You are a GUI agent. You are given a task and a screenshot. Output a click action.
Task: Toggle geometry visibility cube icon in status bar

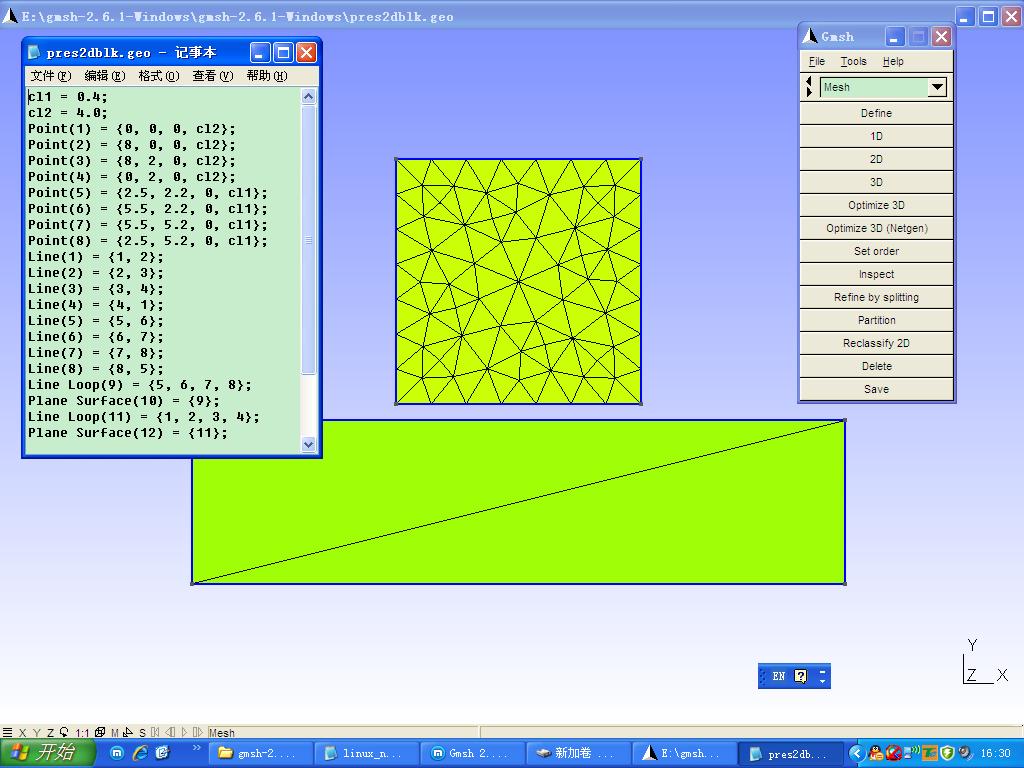(100, 732)
